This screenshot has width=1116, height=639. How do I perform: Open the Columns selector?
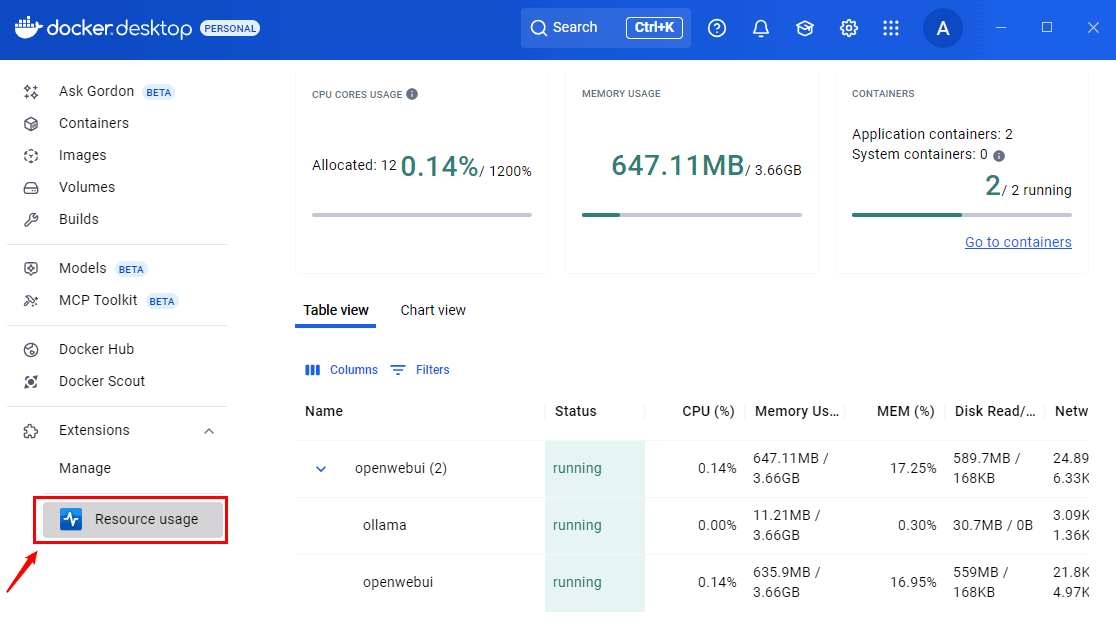(341, 370)
